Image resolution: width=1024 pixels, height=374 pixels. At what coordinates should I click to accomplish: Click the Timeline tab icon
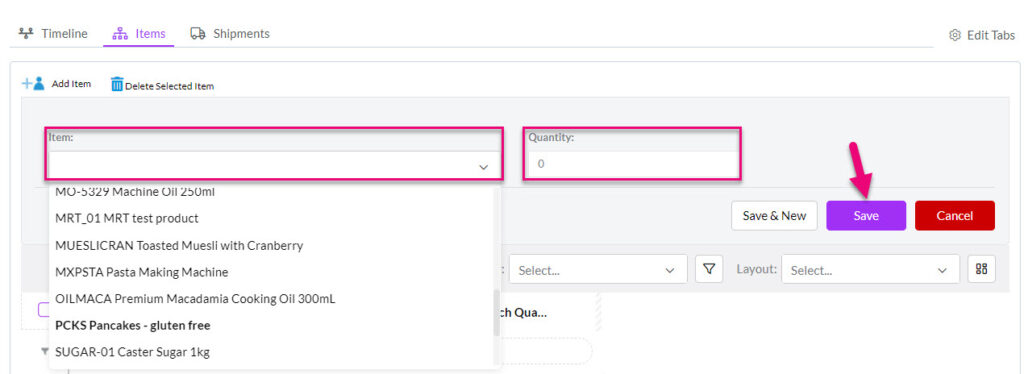[26, 33]
